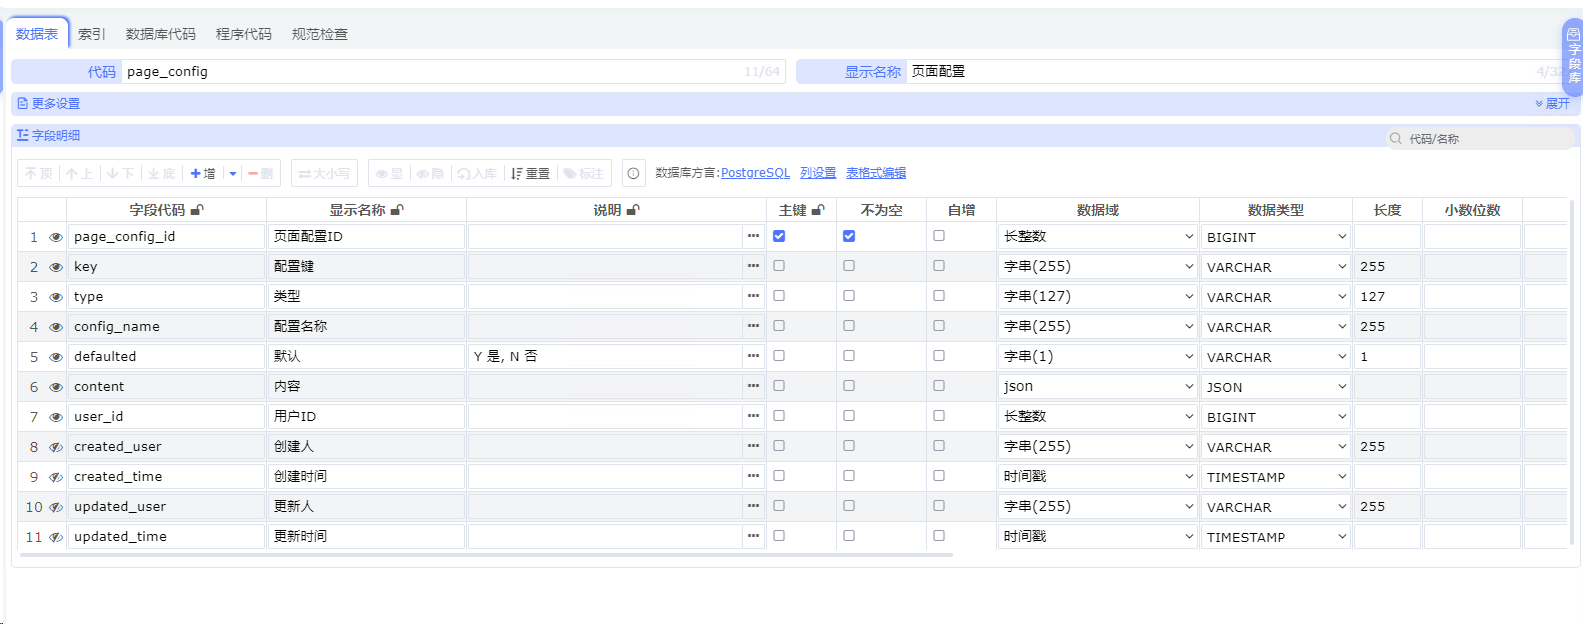Screen dimensions: 1583x624
Task: Open the 列设置 link
Action: pos(818,173)
